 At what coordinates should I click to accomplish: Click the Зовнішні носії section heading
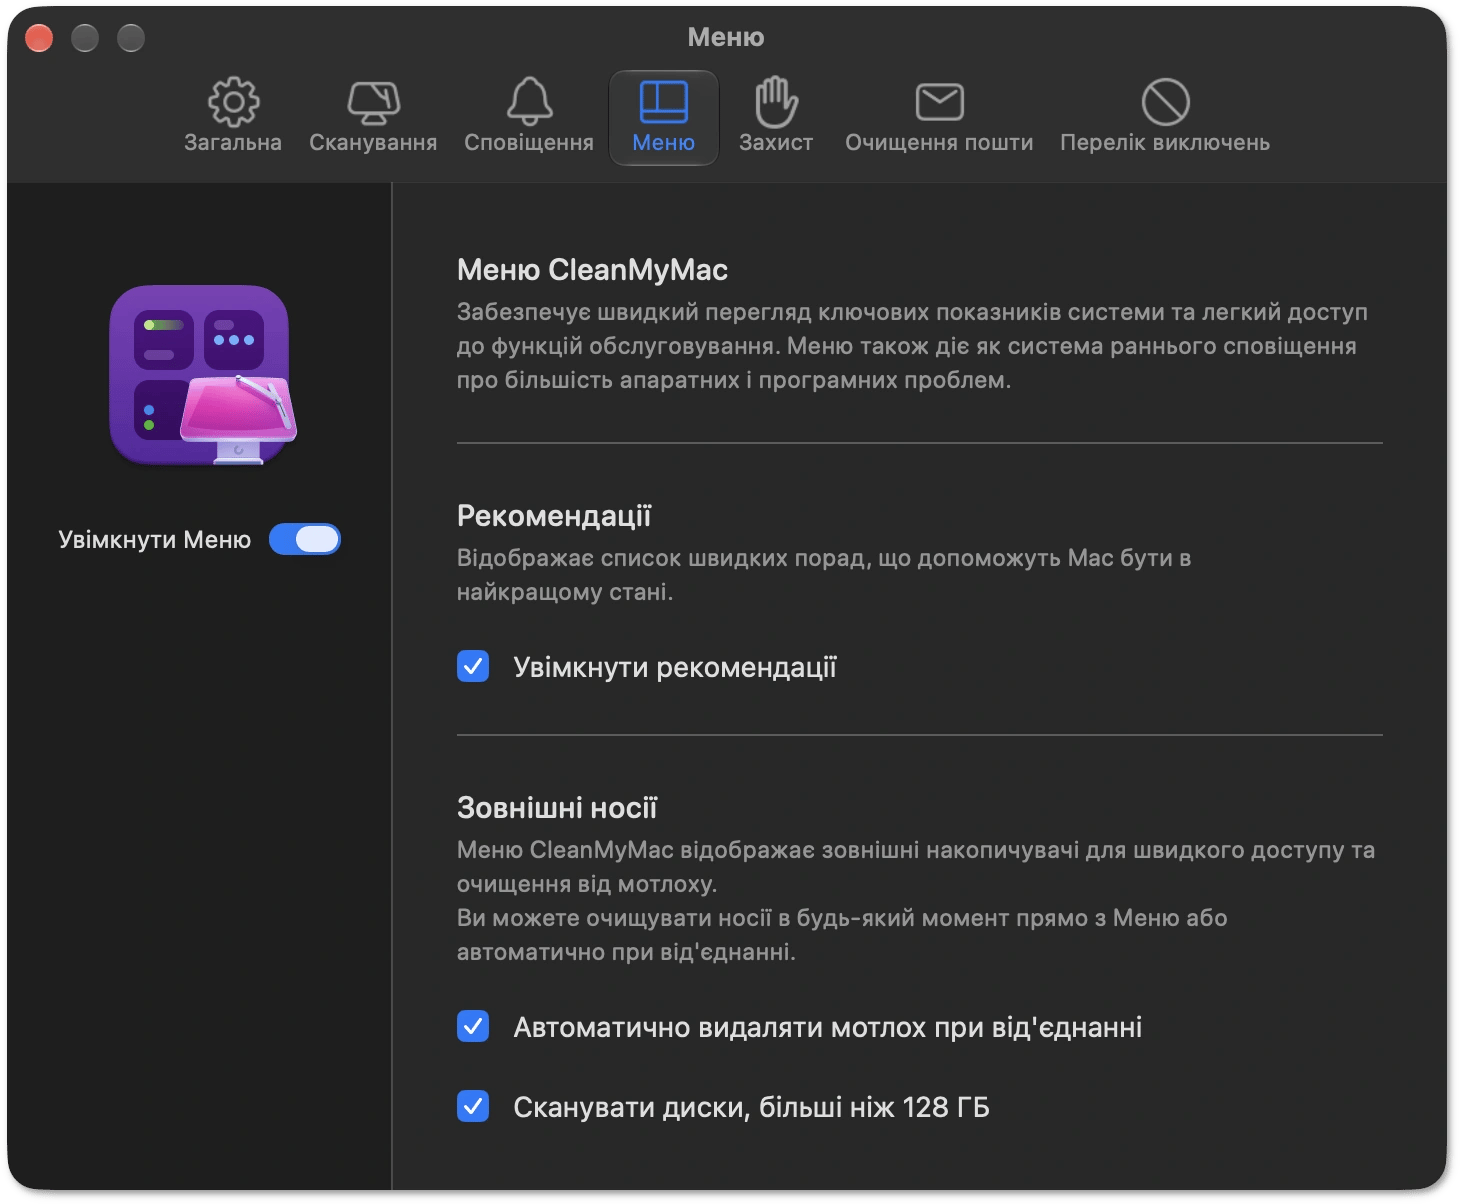557,808
